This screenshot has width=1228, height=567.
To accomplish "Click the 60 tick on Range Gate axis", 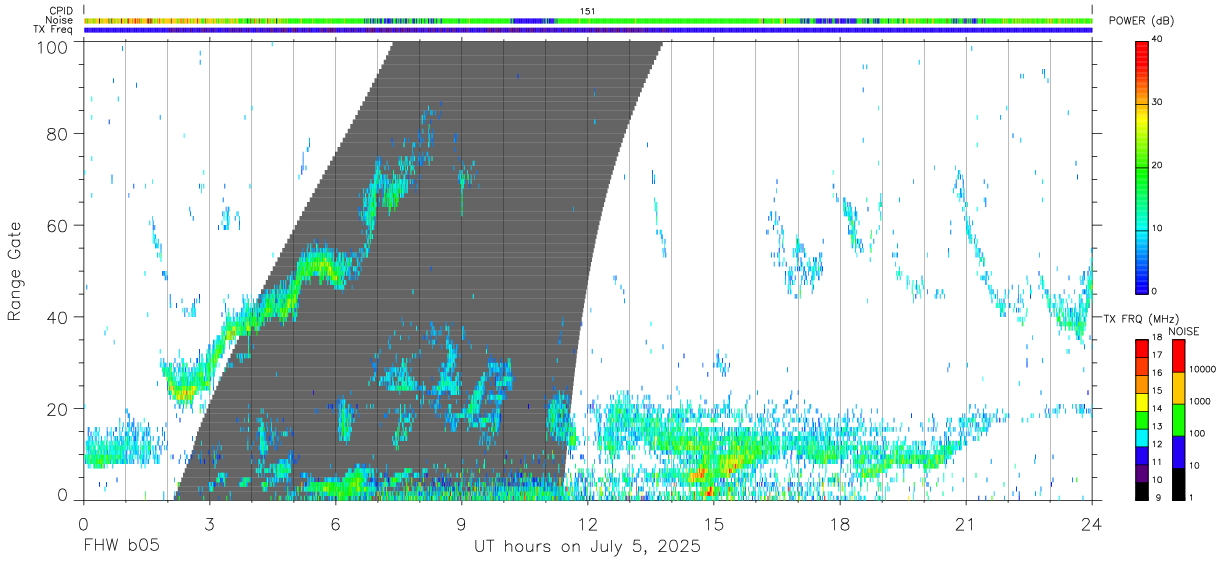I will click(x=58, y=226).
